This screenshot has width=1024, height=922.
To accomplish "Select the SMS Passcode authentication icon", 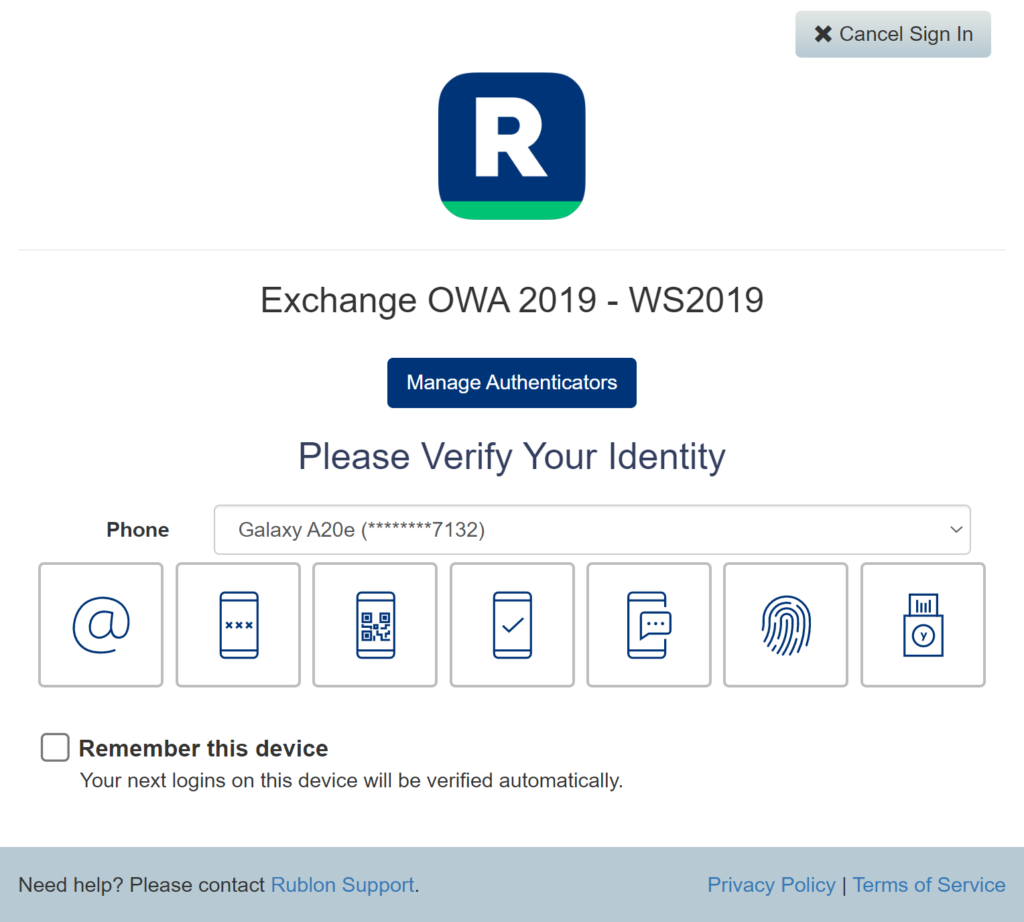I will point(648,624).
